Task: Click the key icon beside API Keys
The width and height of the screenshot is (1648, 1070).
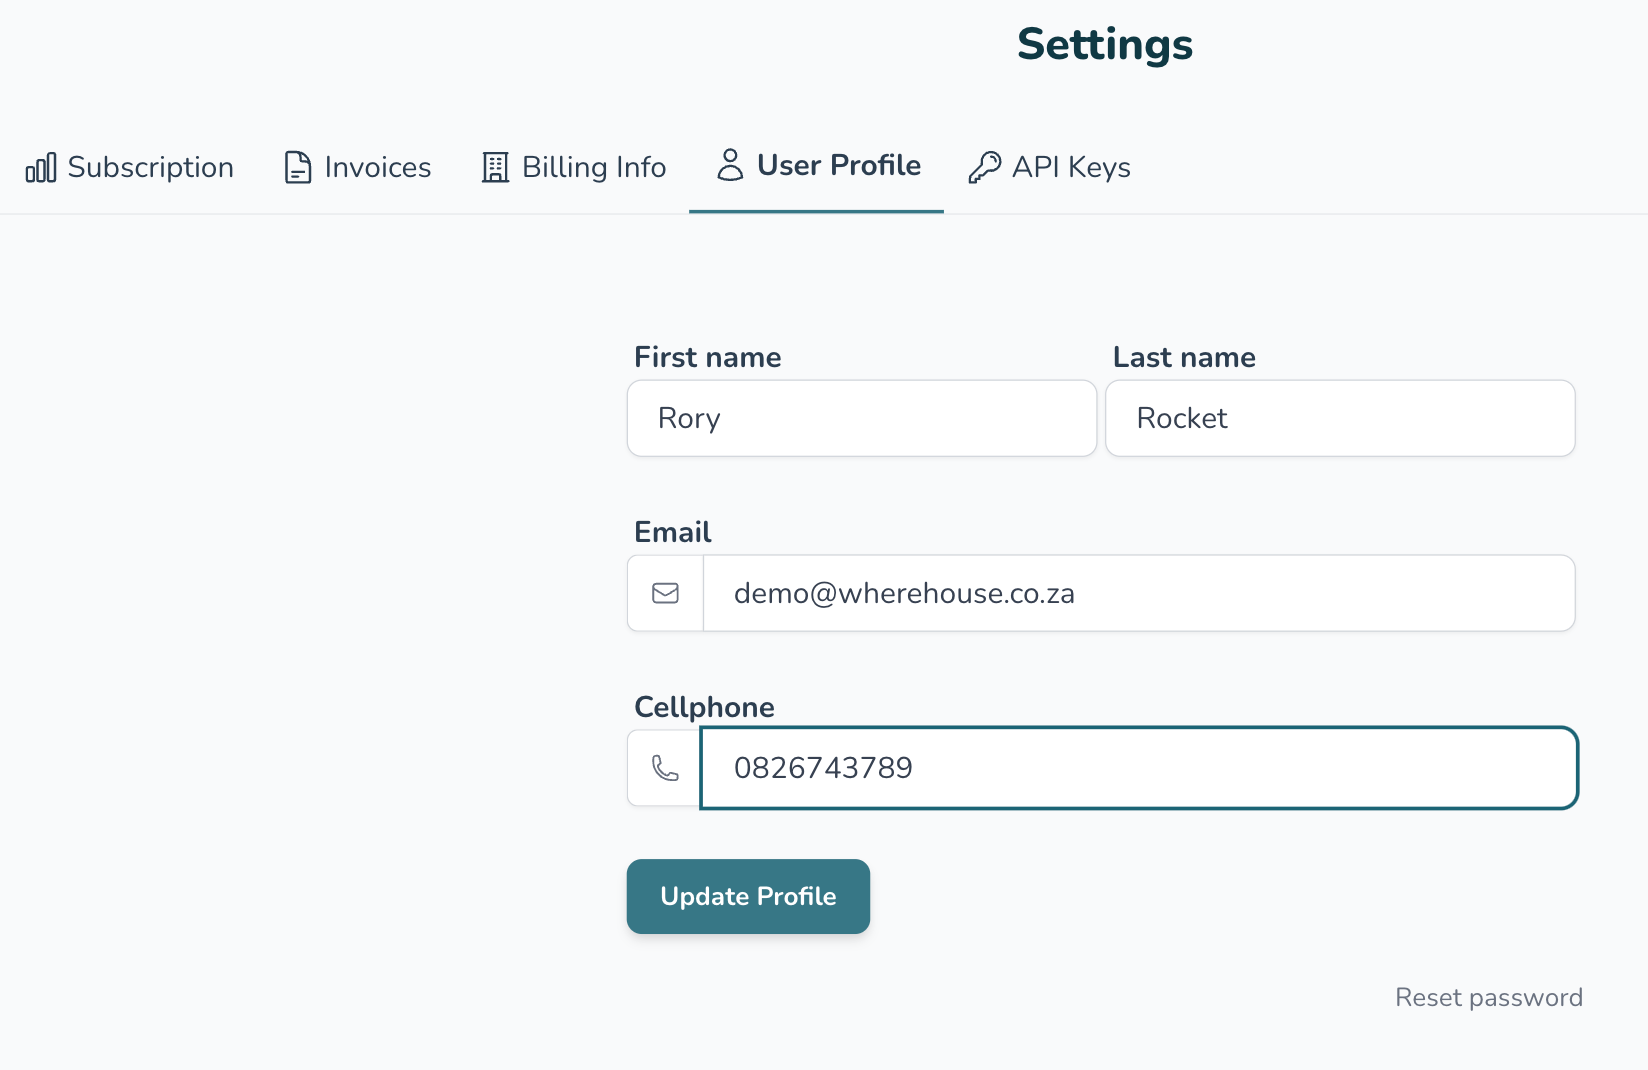Action: (x=984, y=168)
